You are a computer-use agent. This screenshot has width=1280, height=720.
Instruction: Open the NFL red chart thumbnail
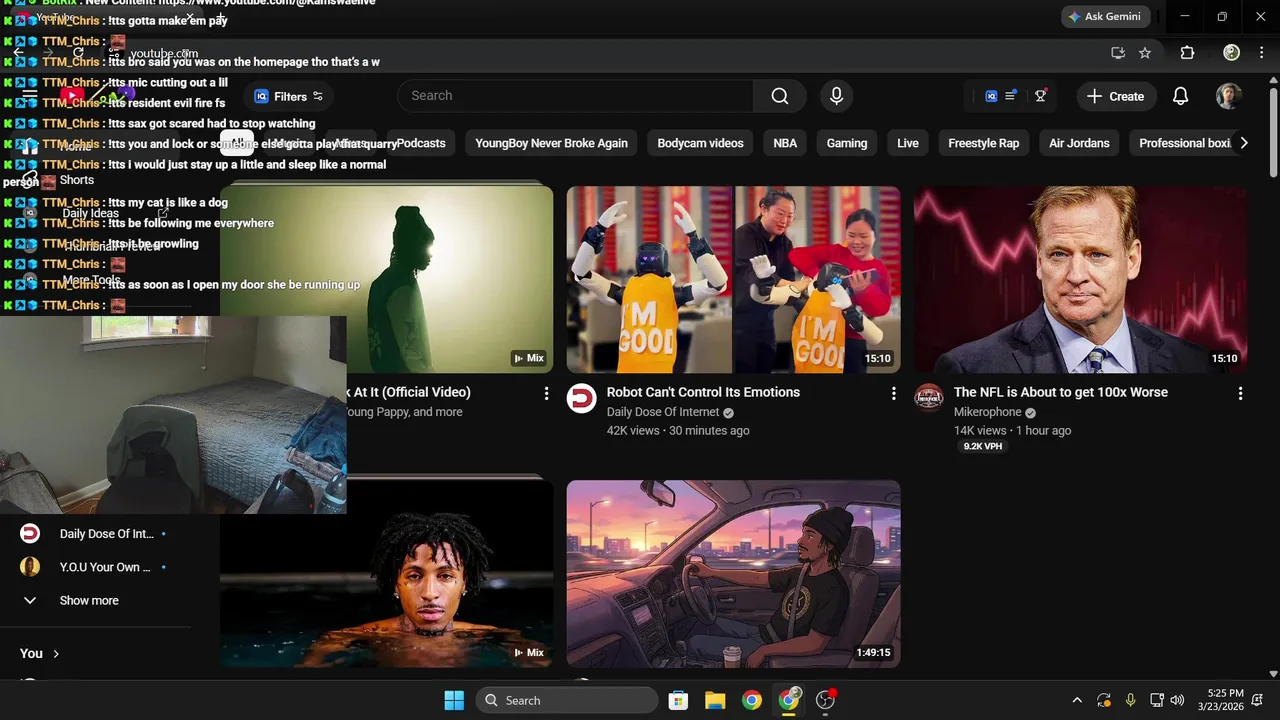(x=1081, y=280)
